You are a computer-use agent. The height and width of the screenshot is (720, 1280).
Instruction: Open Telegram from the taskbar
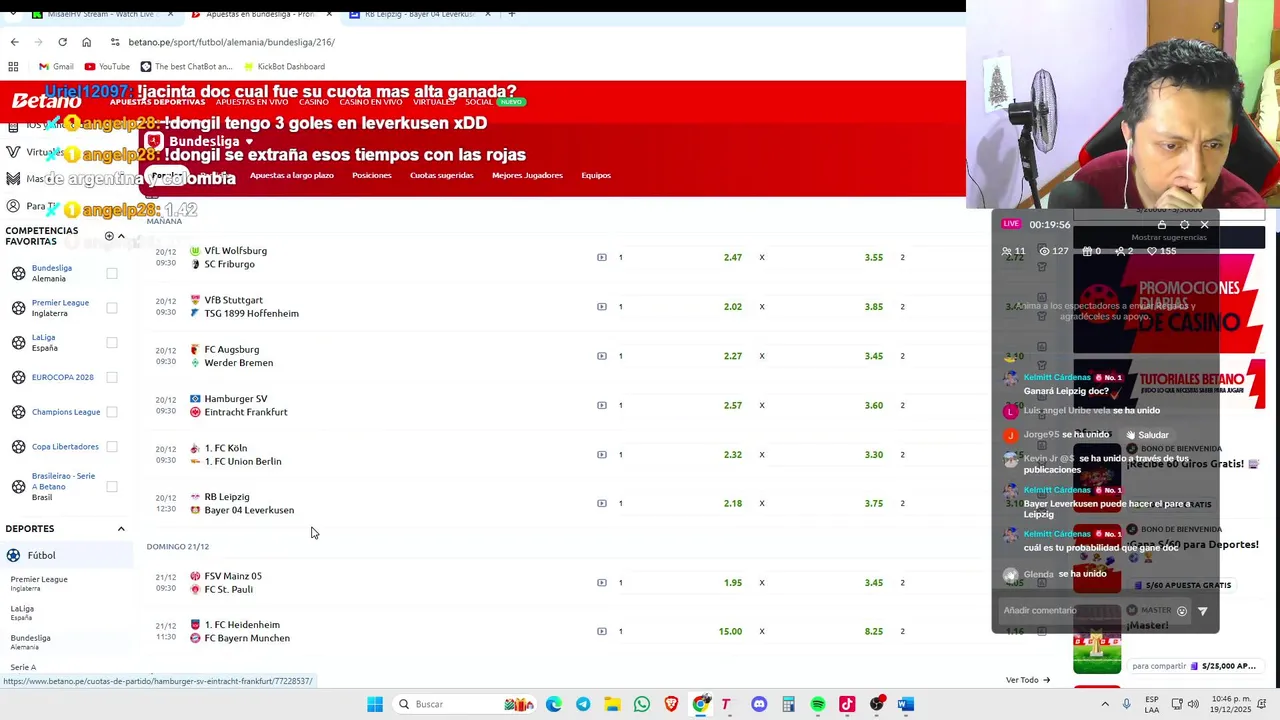(583, 704)
